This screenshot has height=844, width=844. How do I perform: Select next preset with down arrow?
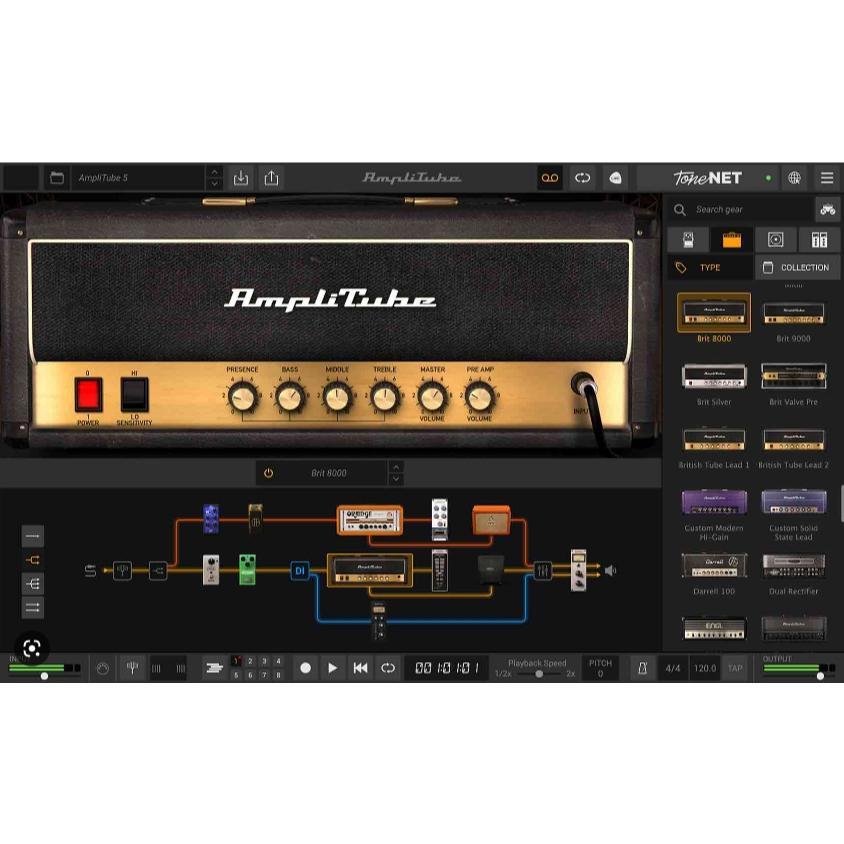[x=214, y=184]
